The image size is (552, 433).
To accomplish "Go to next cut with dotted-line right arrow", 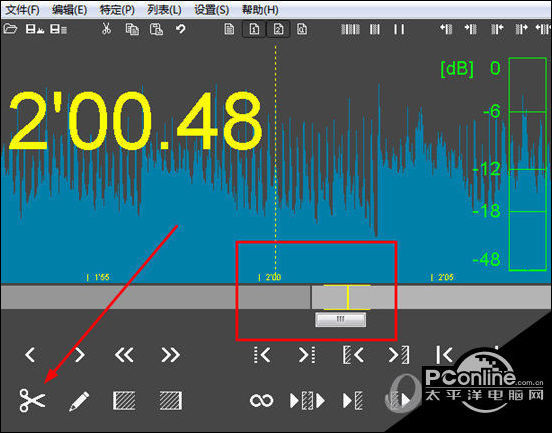I will click(307, 354).
